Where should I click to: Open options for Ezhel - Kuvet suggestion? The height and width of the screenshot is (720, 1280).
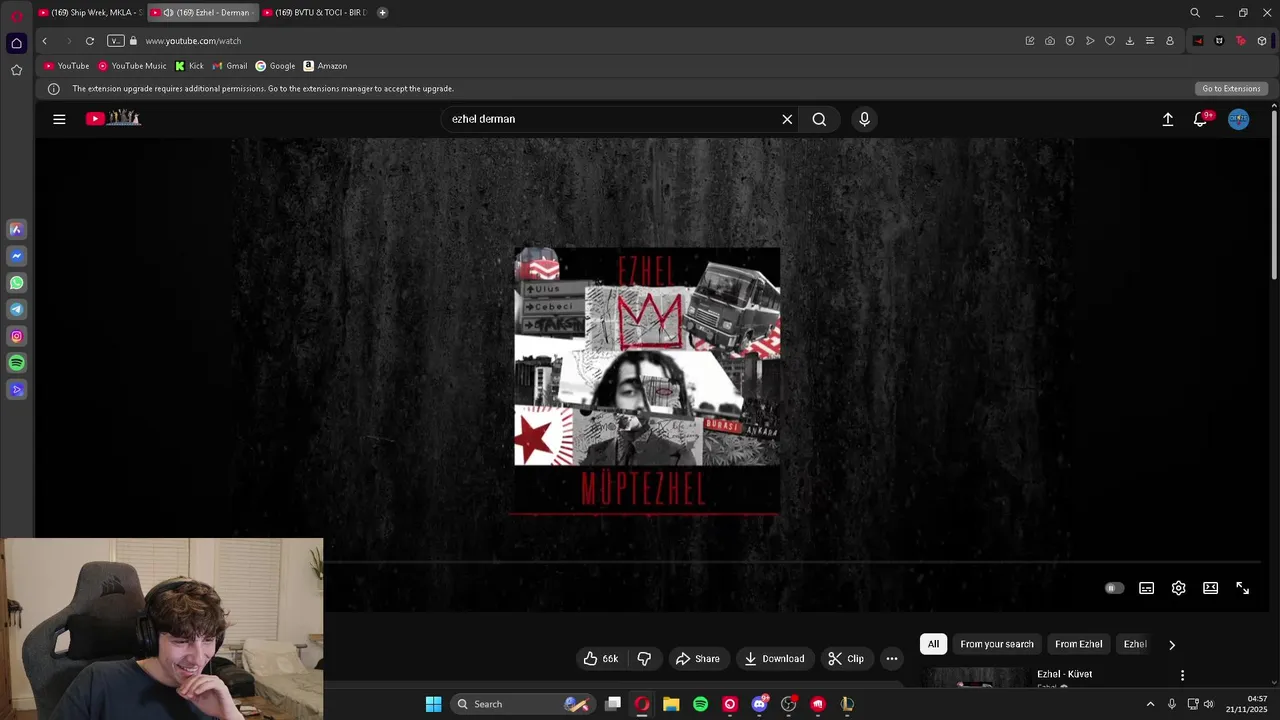click(1182, 675)
